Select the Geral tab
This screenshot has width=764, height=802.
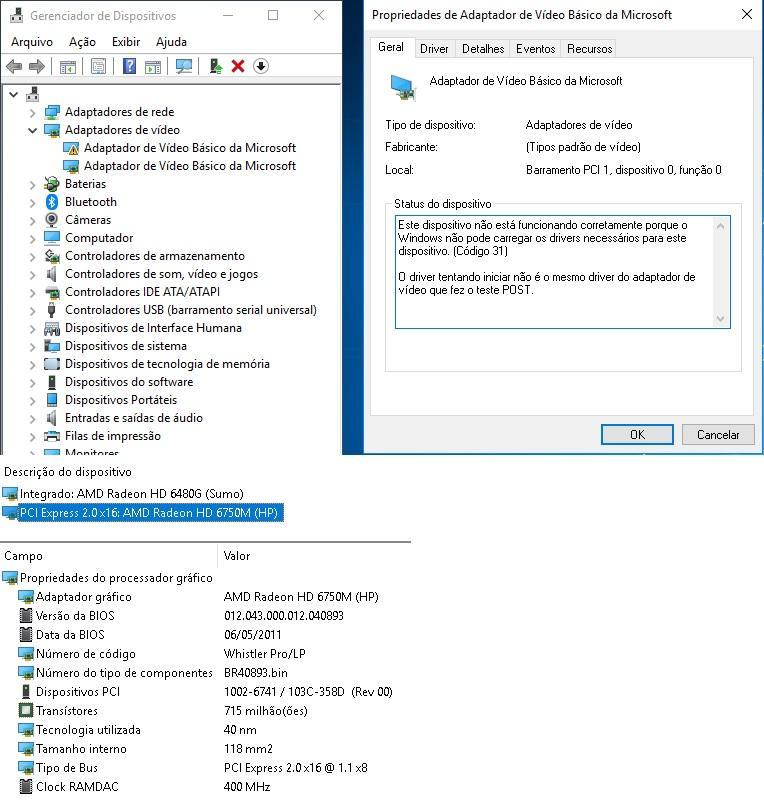391,47
